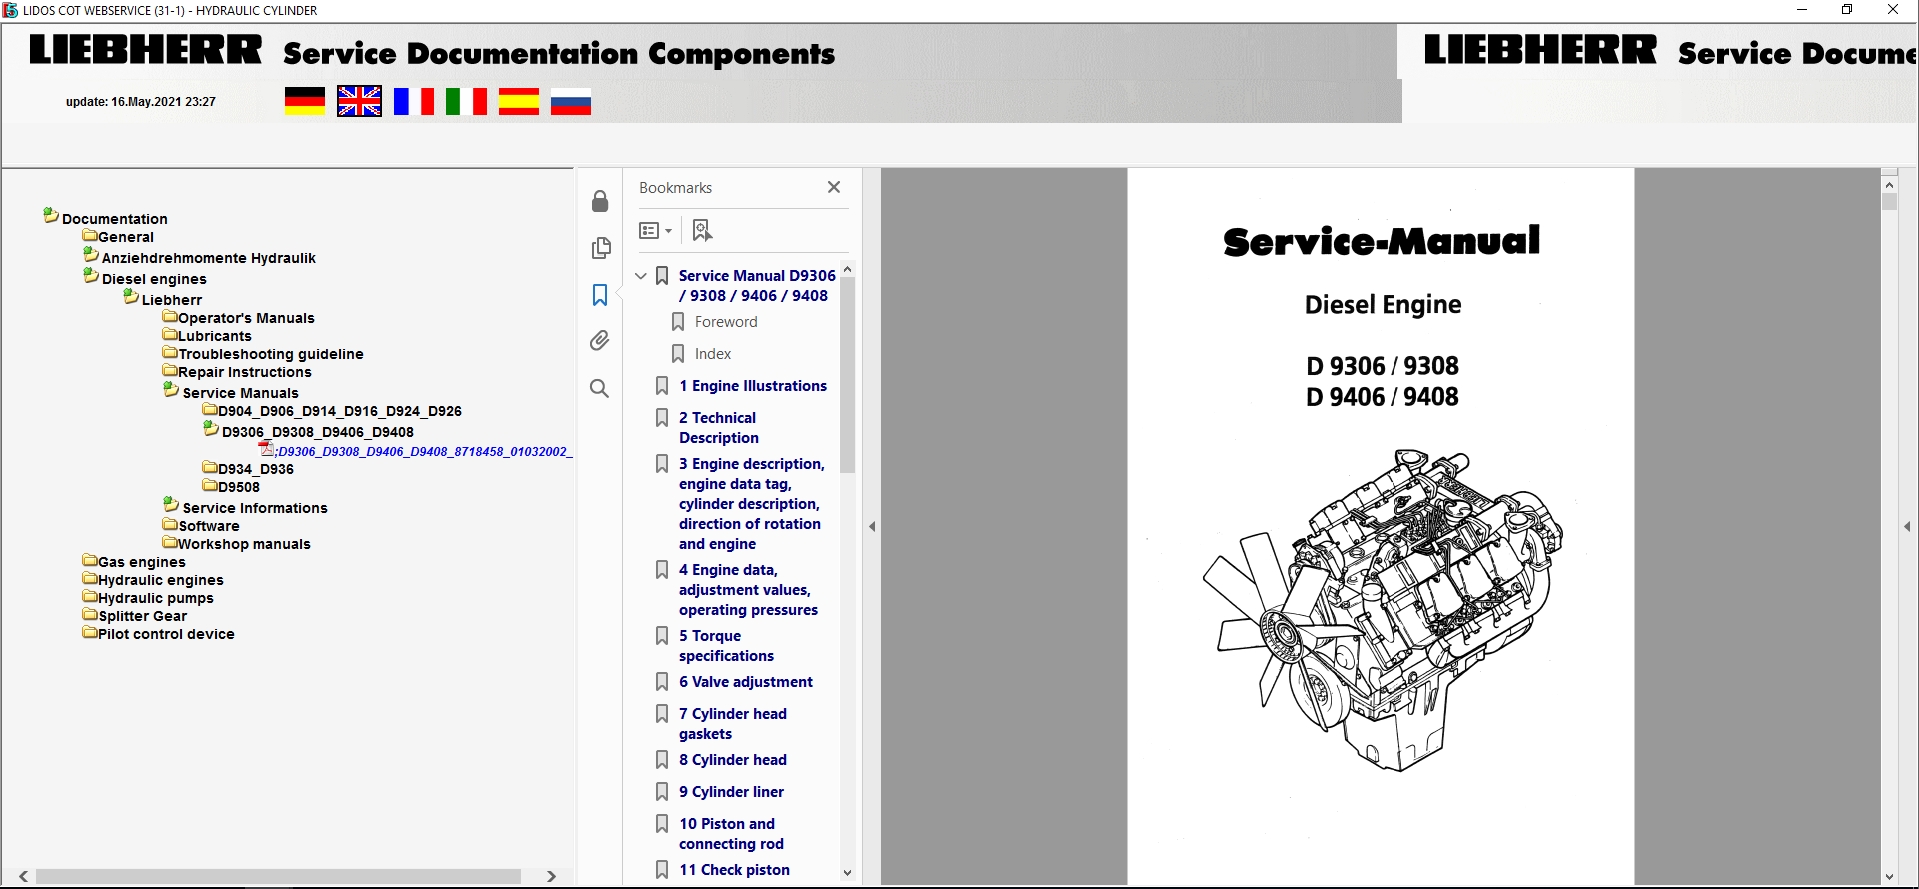Select the English UK flag
Viewport: 1919px width, 889px height.
(359, 101)
